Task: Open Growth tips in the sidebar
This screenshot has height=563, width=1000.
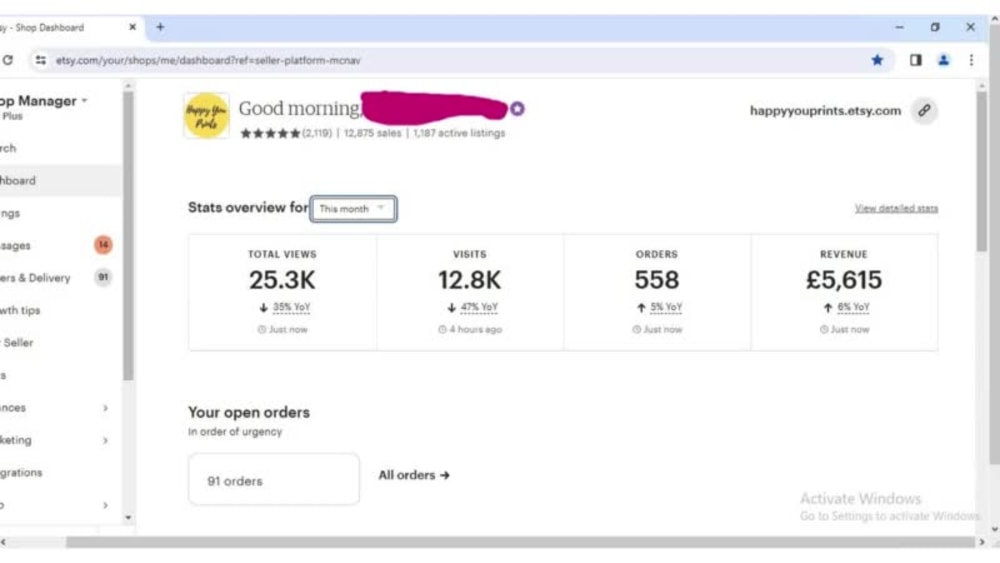Action: [20, 311]
